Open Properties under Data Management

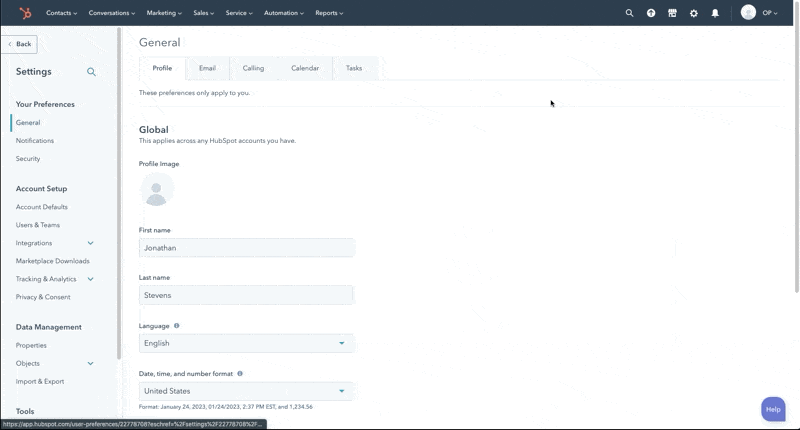[31, 345]
